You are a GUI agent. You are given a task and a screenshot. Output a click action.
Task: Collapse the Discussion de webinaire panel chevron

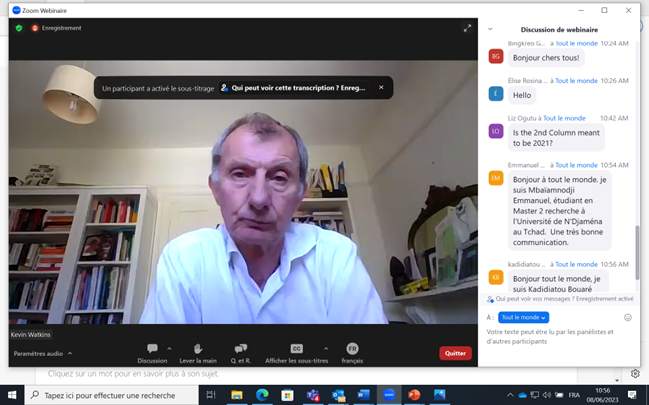(490, 29)
